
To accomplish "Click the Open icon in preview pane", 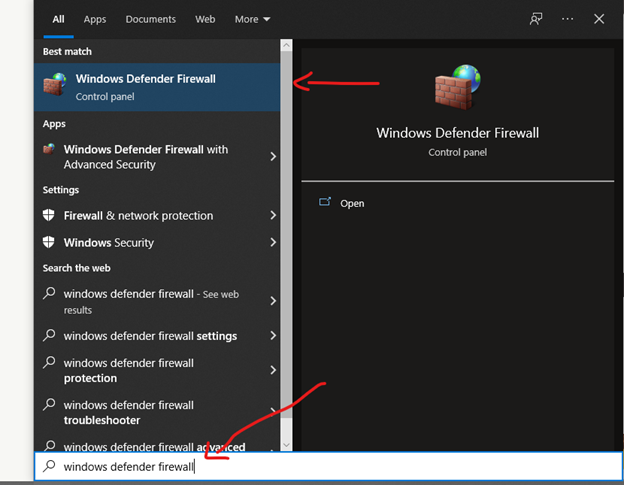I will (325, 202).
